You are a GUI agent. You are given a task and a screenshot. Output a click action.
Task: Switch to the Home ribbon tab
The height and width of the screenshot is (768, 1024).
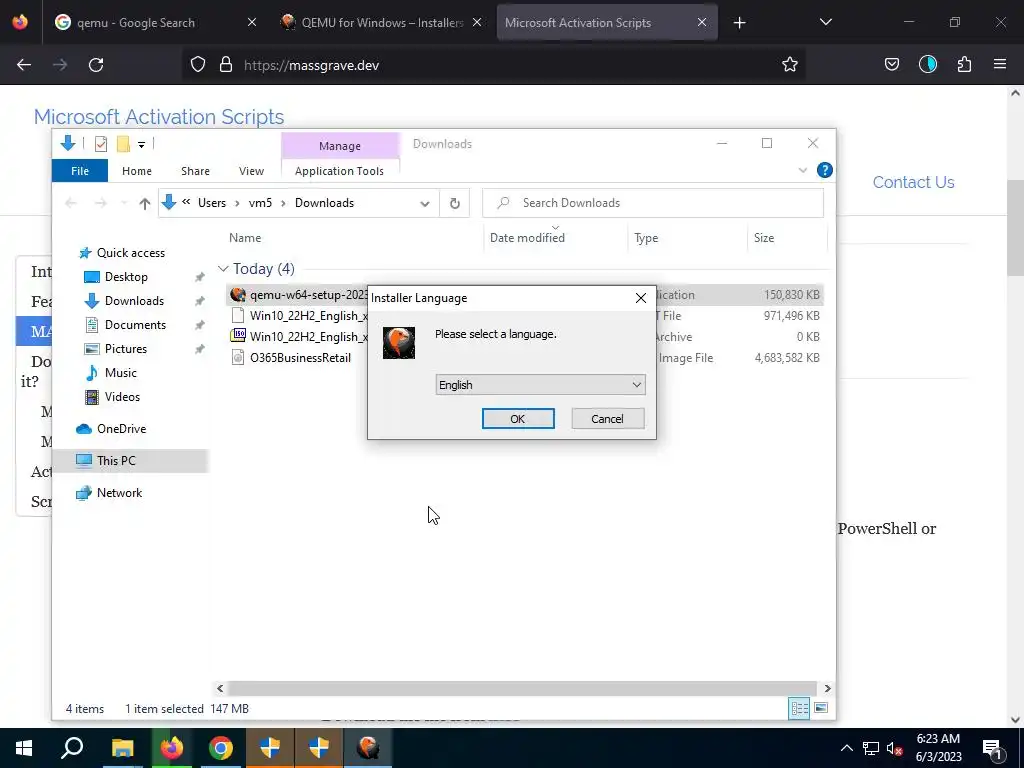[136, 171]
